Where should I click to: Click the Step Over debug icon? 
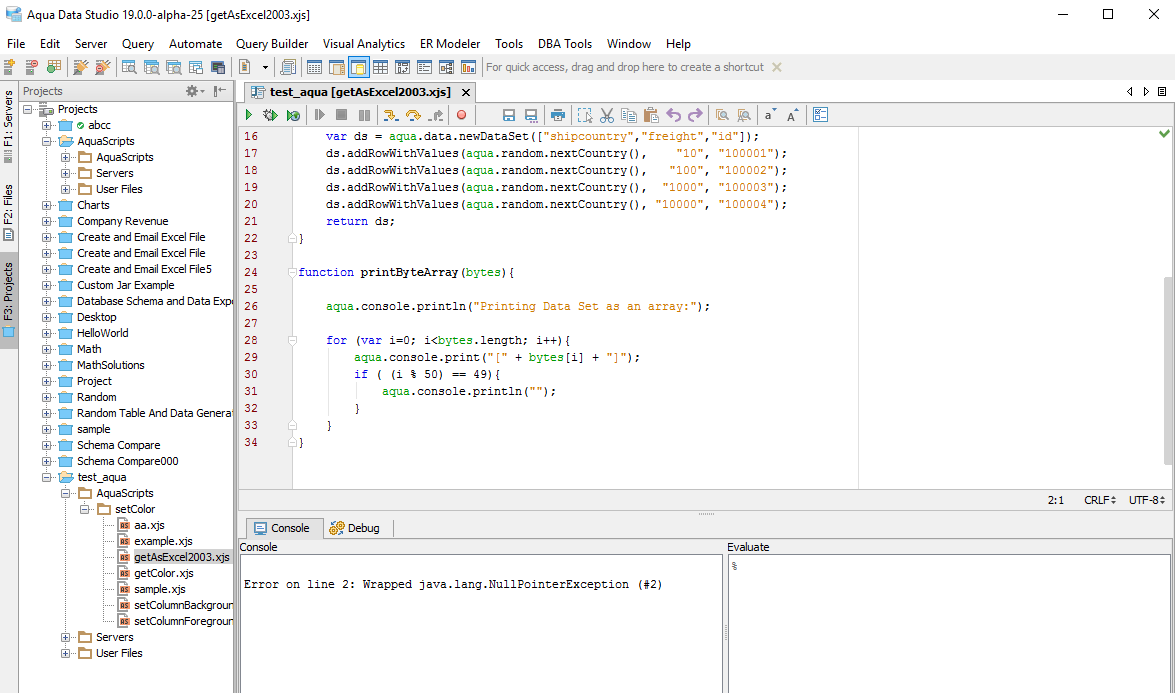tap(413, 115)
